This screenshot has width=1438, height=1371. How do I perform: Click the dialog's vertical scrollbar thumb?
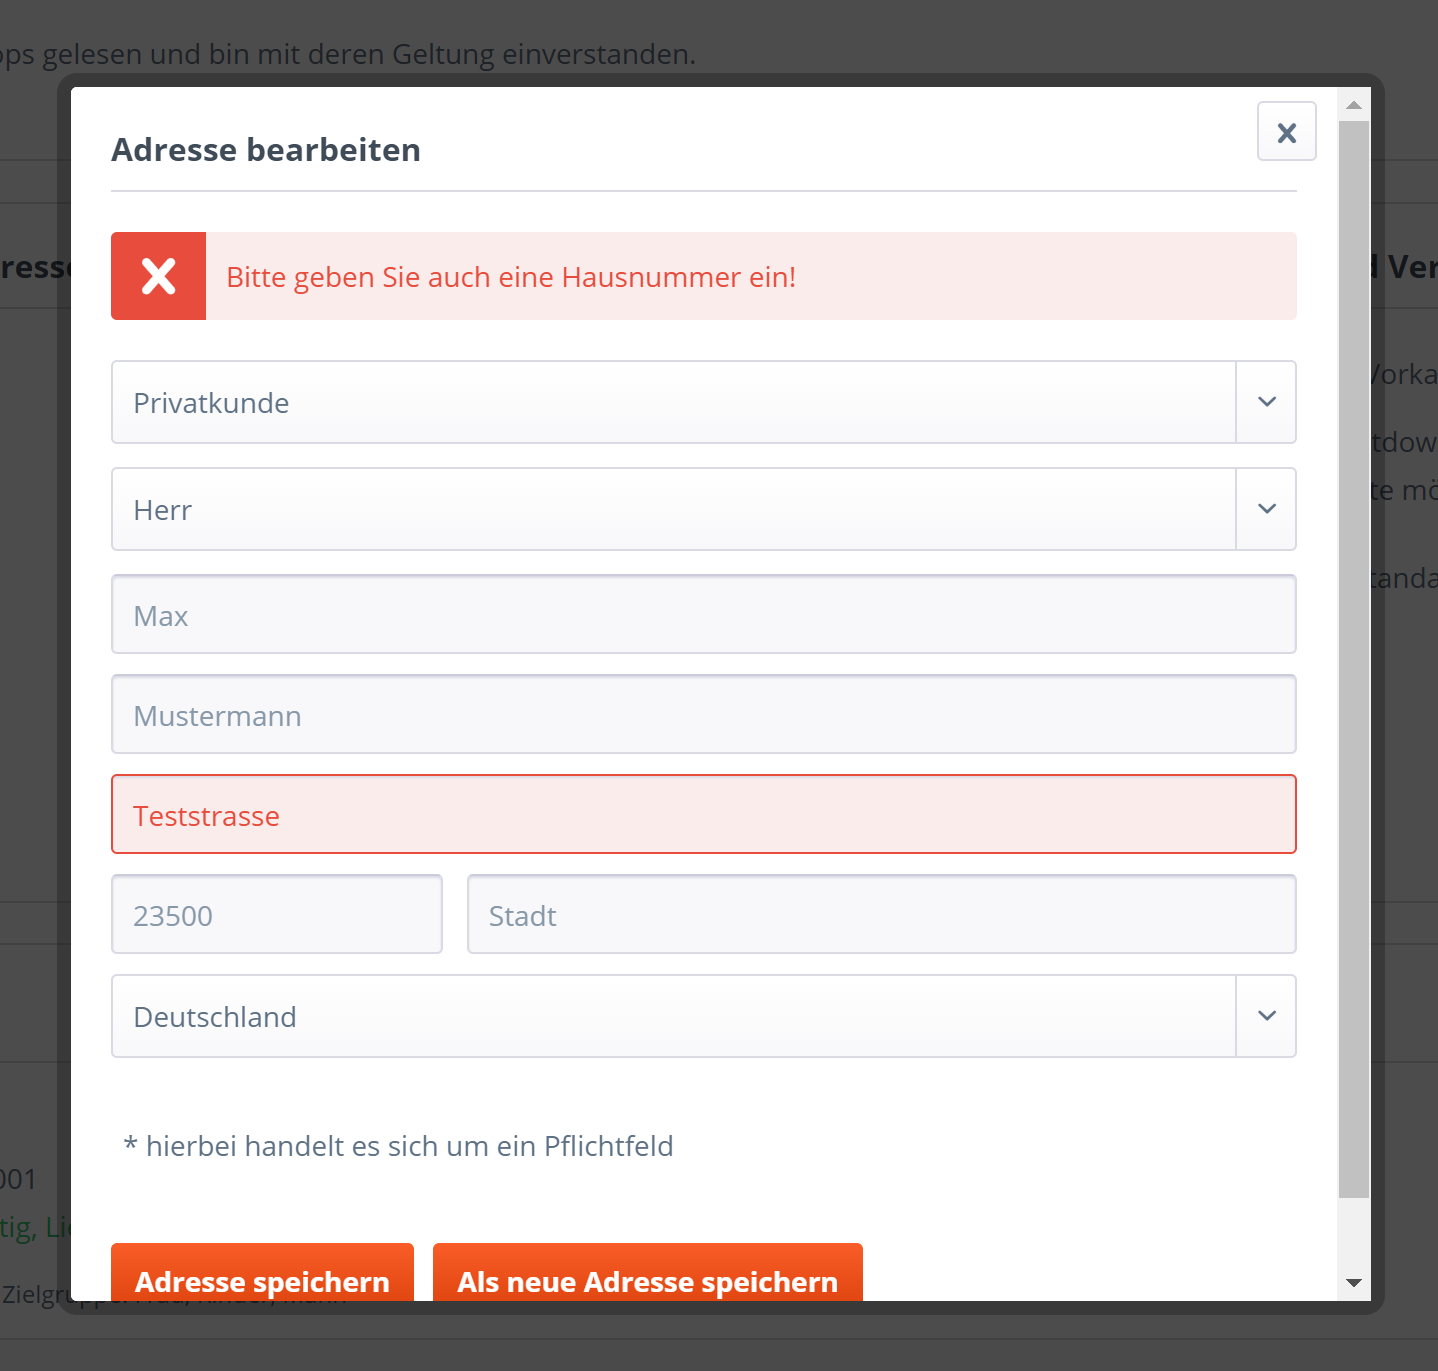click(x=1354, y=659)
